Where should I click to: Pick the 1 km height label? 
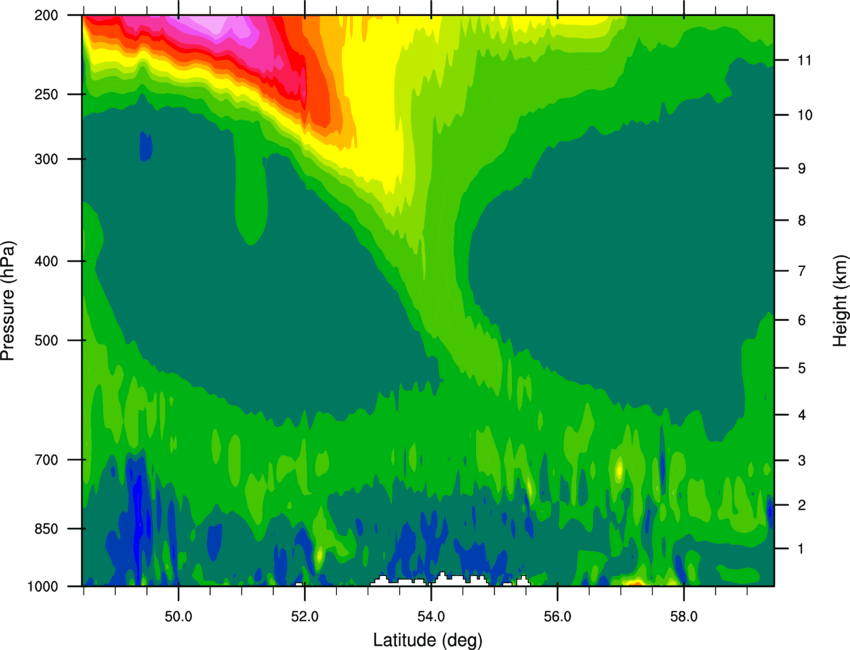click(x=801, y=549)
